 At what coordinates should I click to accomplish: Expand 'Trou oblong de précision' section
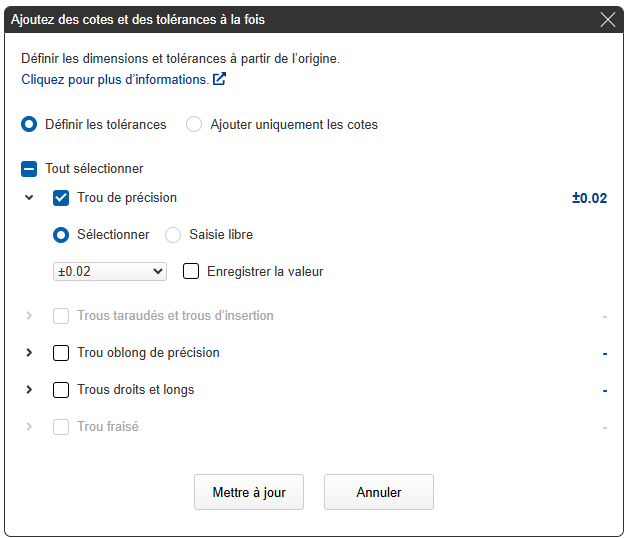[x=29, y=353]
